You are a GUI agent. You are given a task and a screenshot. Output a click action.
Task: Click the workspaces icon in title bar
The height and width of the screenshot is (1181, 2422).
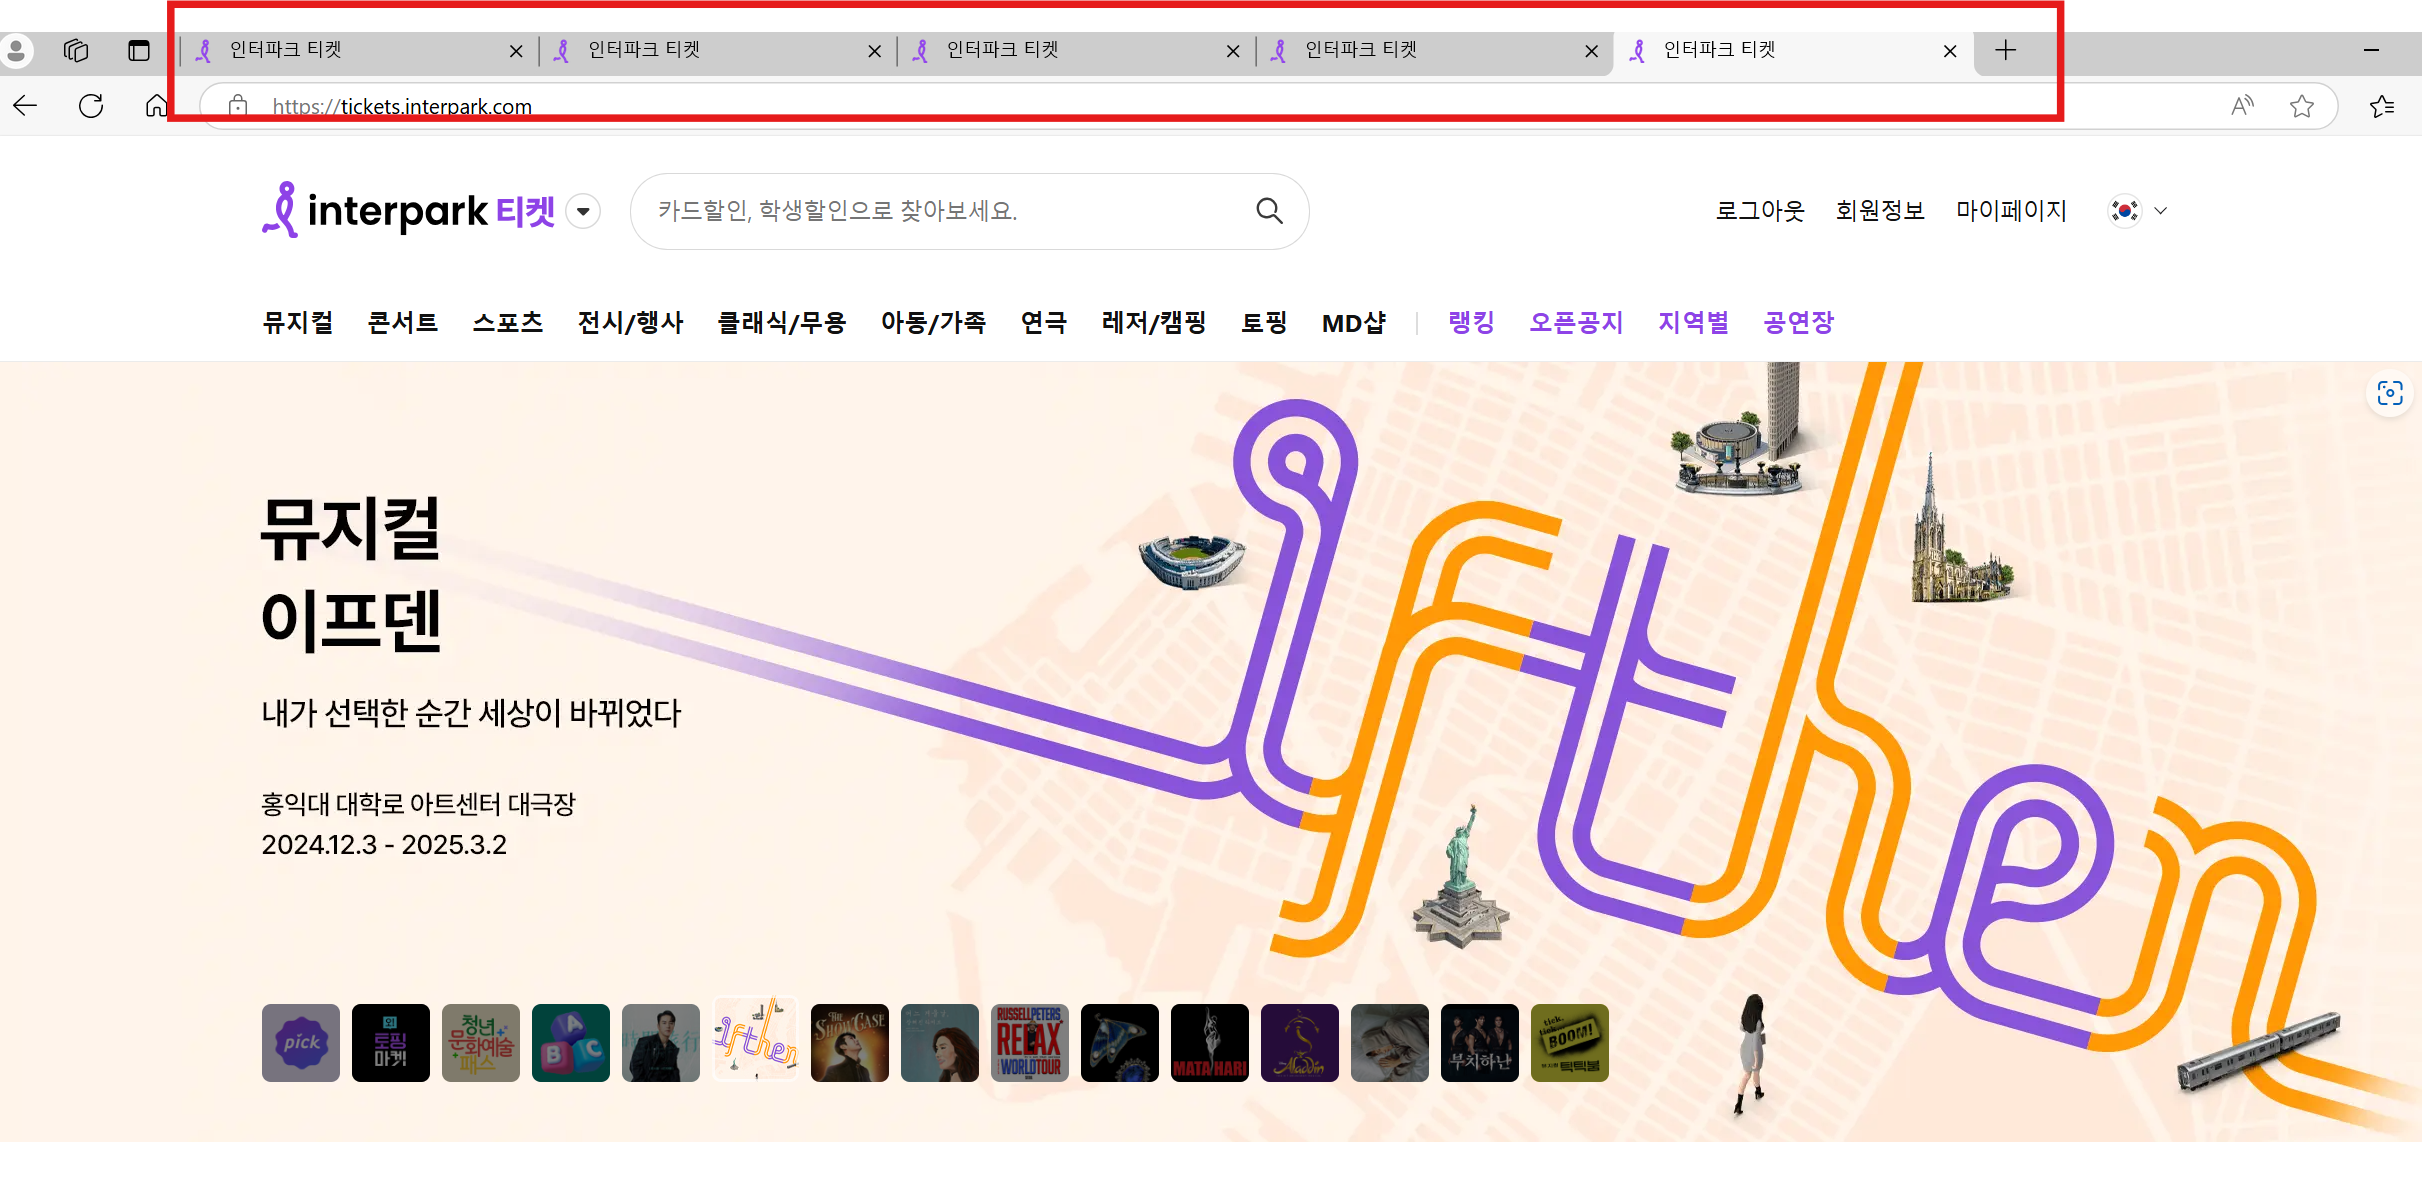(76, 50)
